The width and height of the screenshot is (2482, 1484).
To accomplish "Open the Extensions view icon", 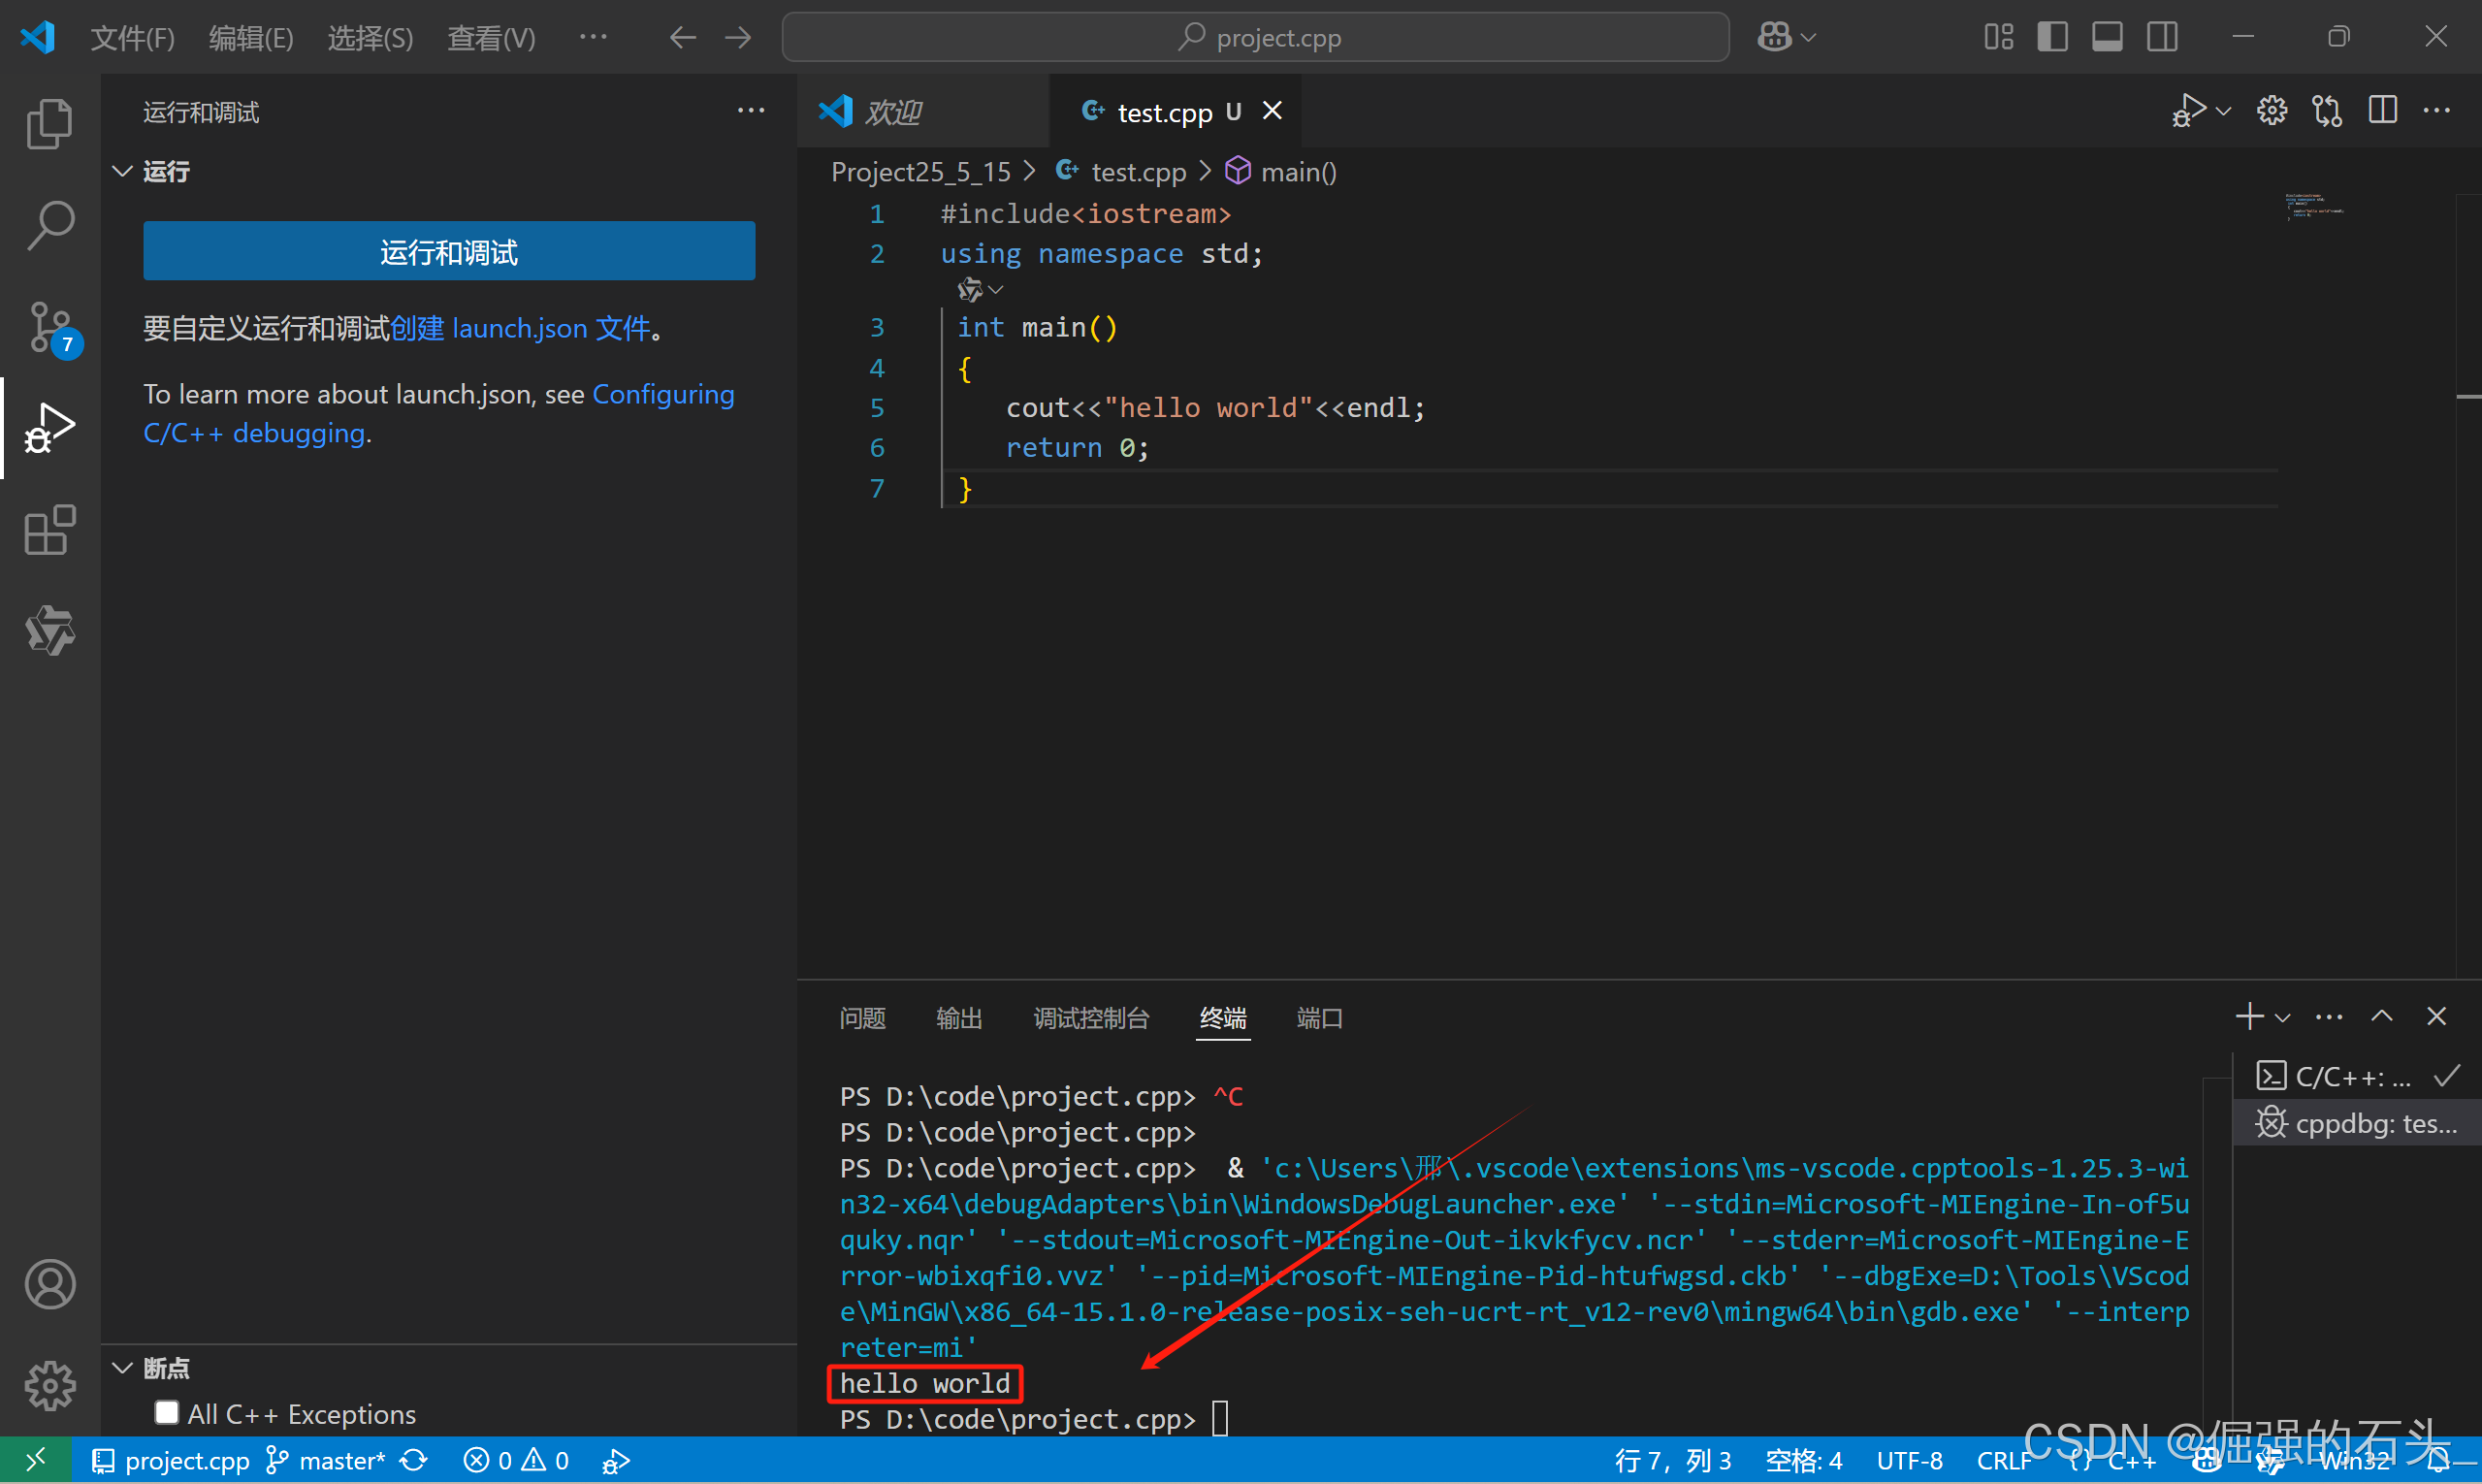I will click(x=49, y=529).
